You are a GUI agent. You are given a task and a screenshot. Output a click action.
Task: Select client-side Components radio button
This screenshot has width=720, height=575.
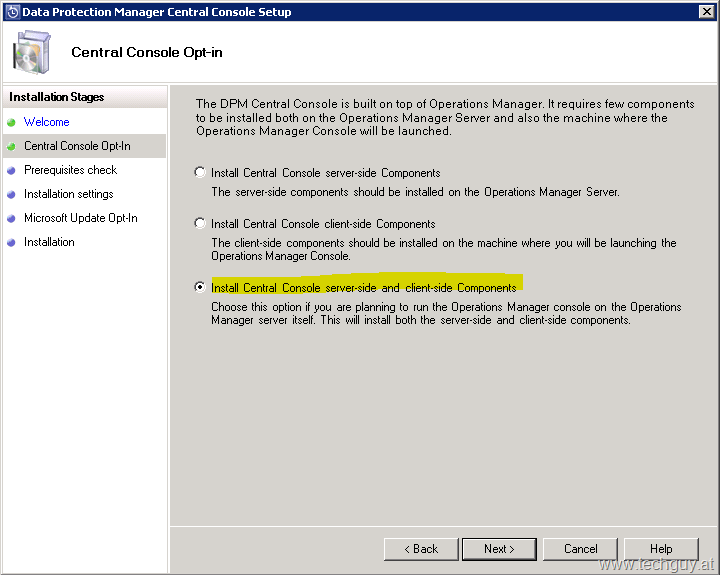(200, 223)
